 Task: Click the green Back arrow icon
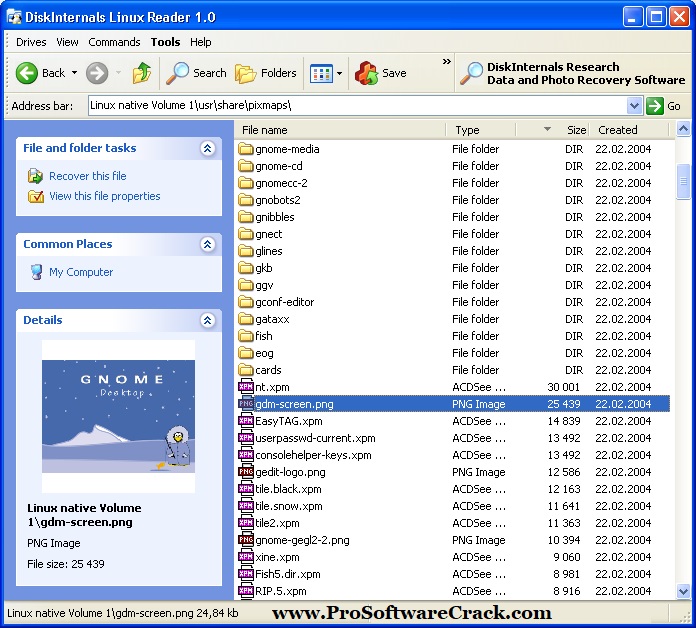[x=27, y=73]
